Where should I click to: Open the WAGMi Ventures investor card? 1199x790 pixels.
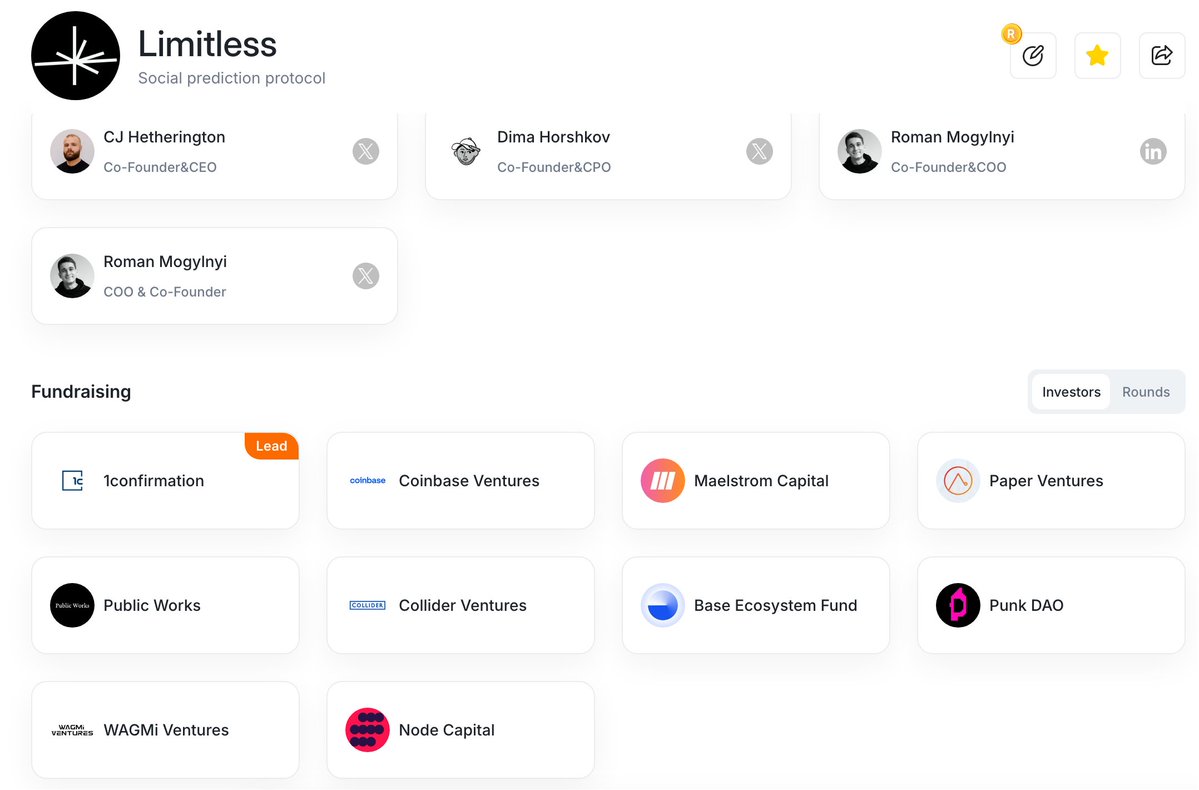point(165,730)
